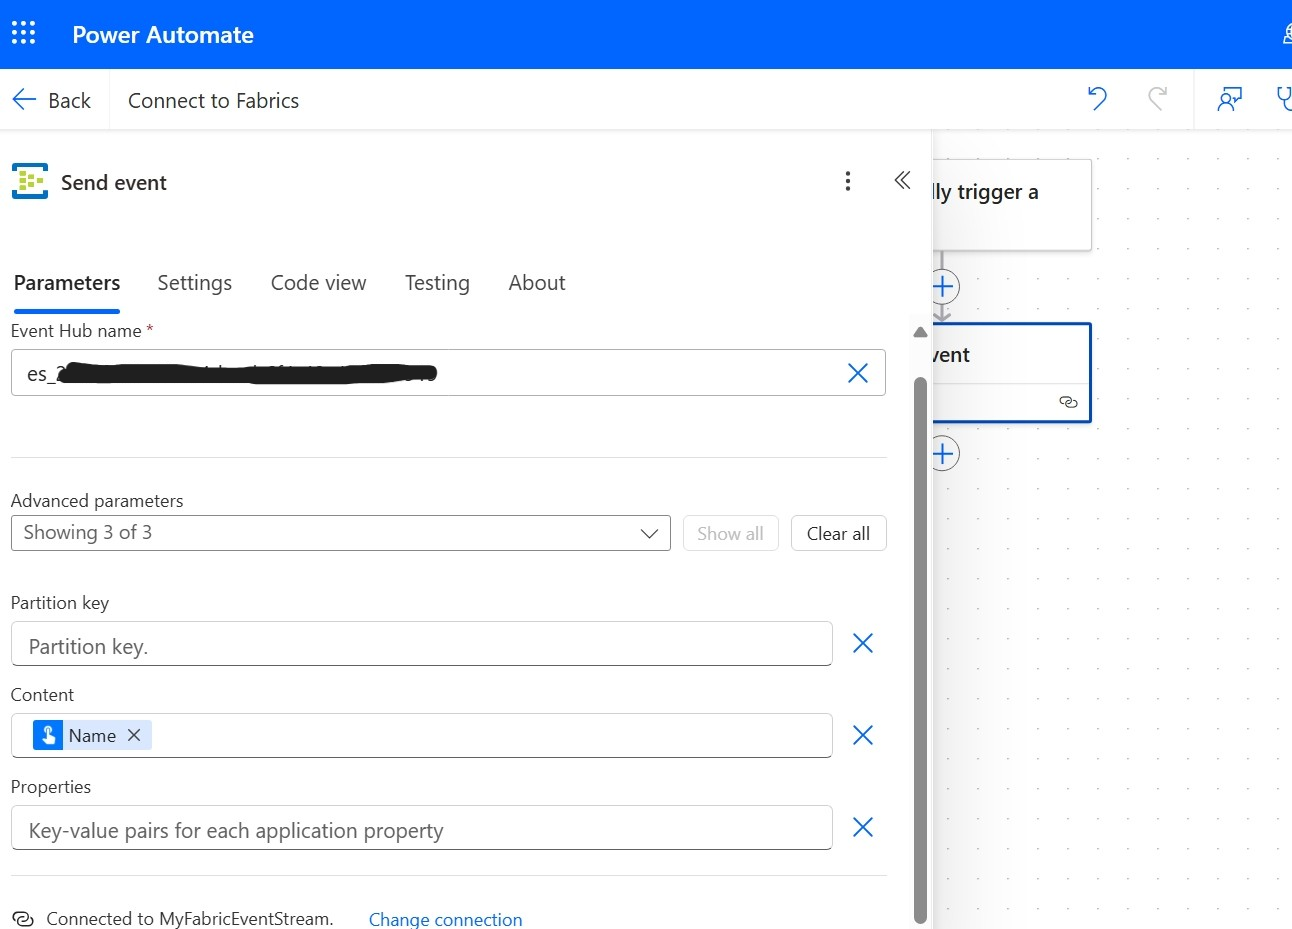Click the plus icon above the Send event card
1292x929 pixels.
tap(943, 286)
